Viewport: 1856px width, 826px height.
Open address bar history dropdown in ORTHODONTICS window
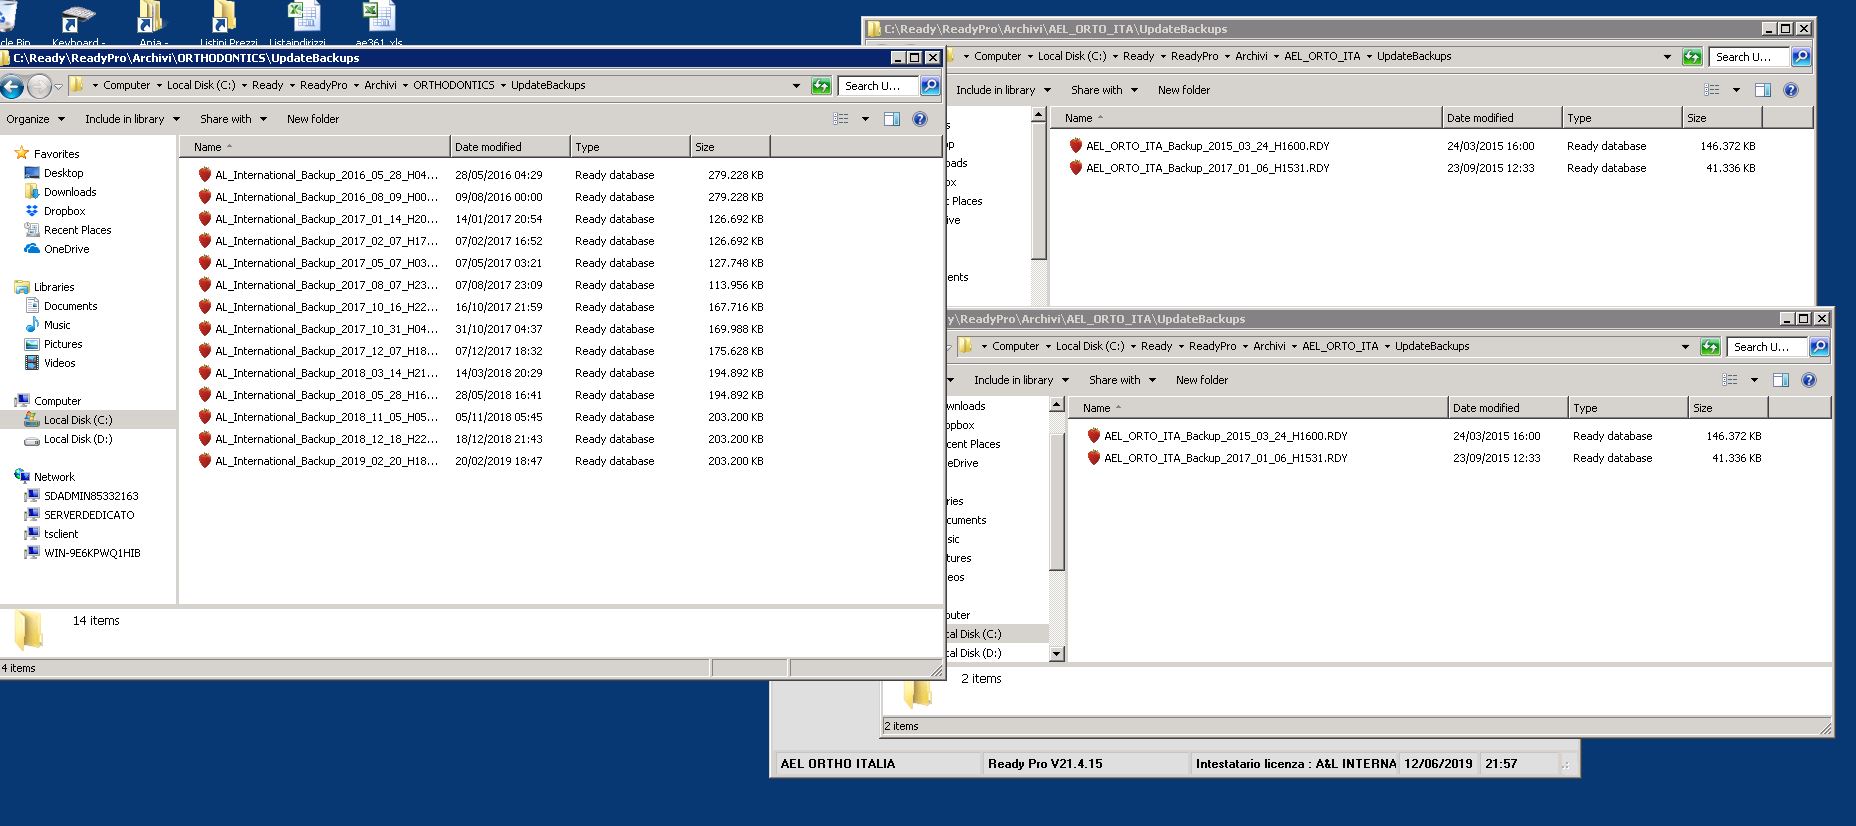pyautogui.click(x=796, y=86)
